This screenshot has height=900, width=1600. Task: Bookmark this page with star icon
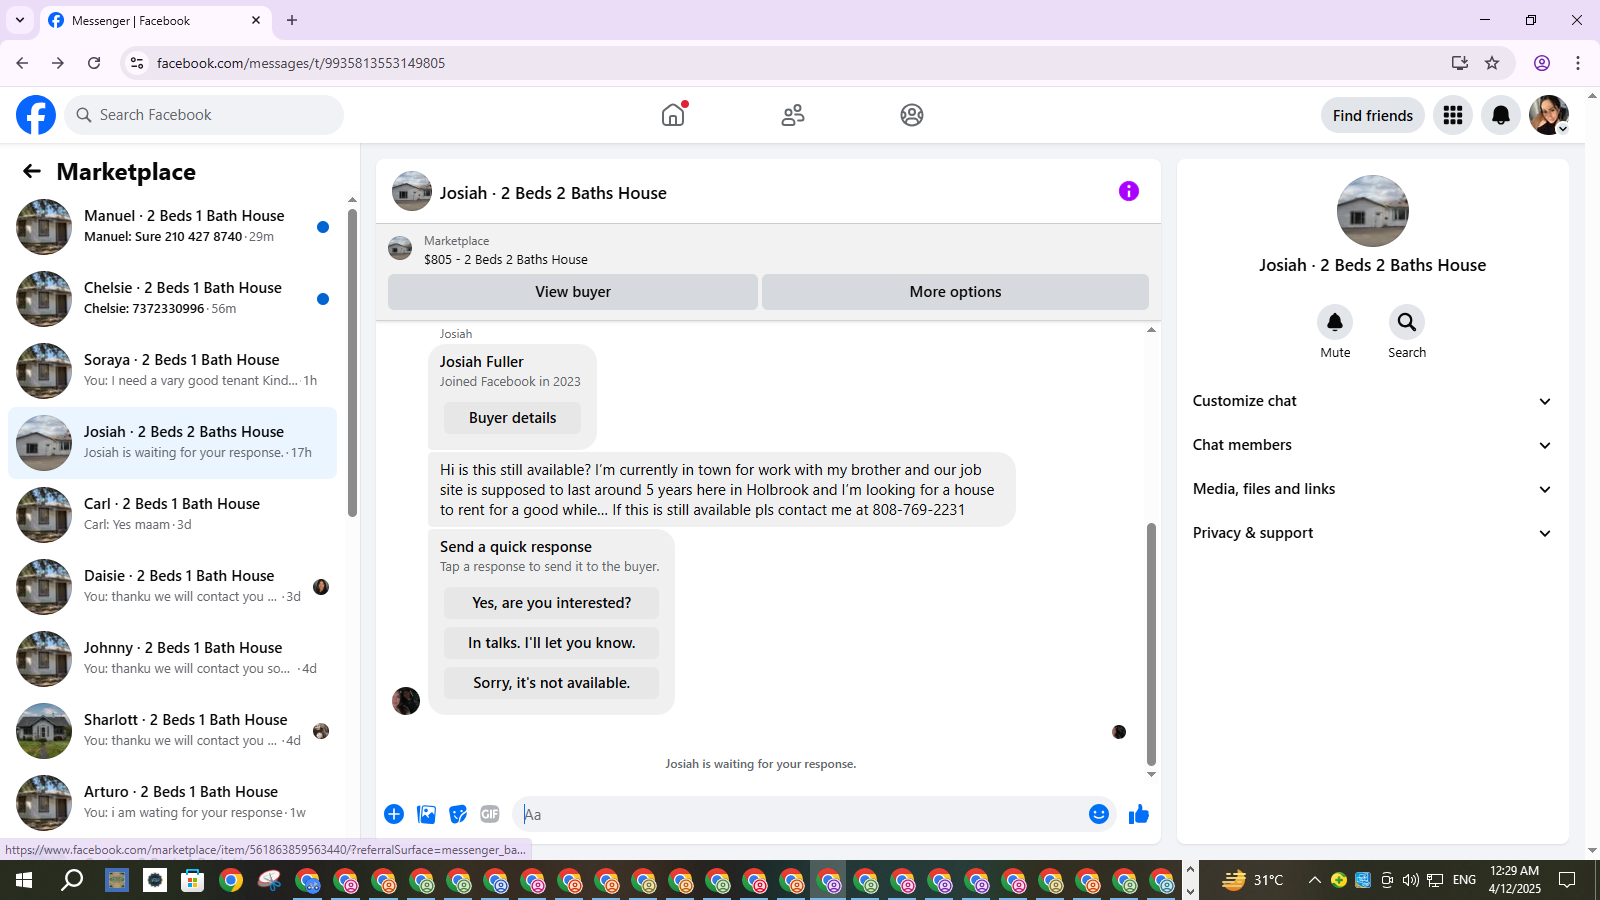[1492, 63]
